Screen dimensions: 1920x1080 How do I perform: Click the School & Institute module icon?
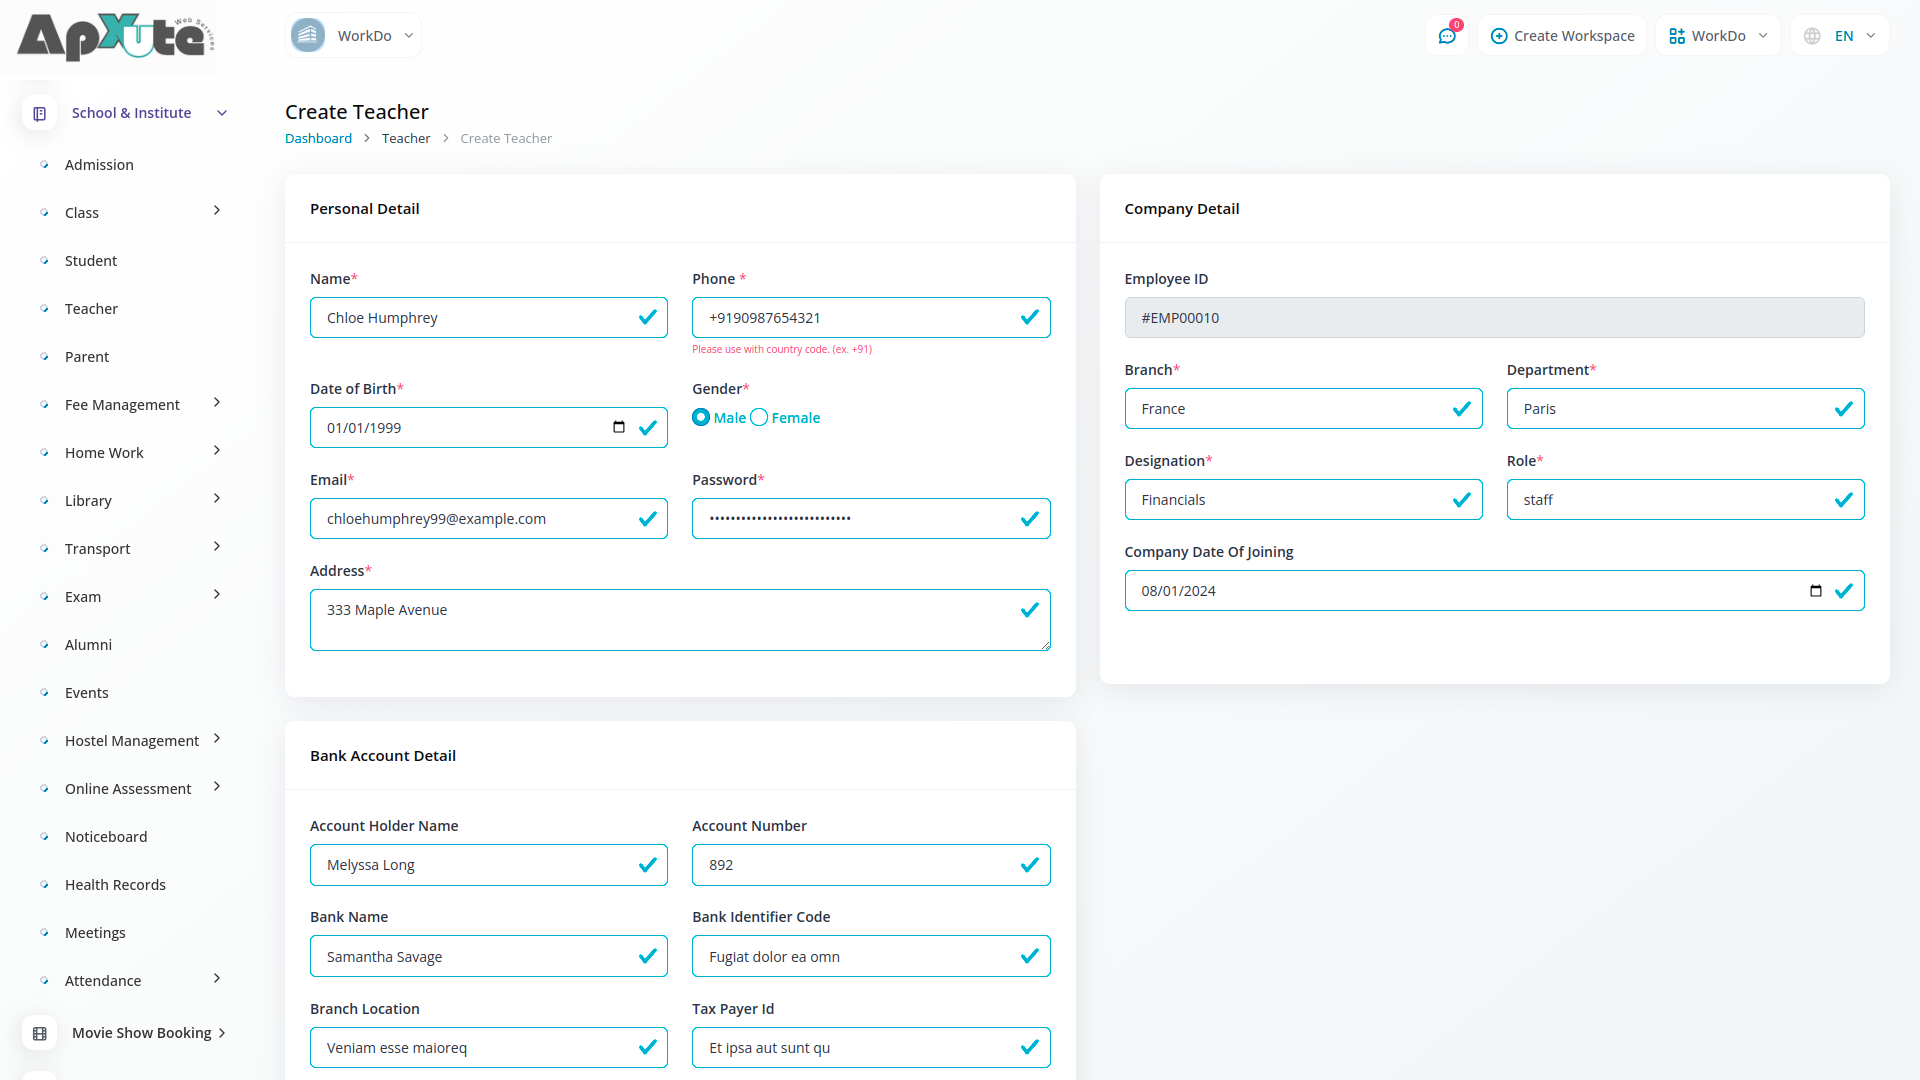coord(40,114)
